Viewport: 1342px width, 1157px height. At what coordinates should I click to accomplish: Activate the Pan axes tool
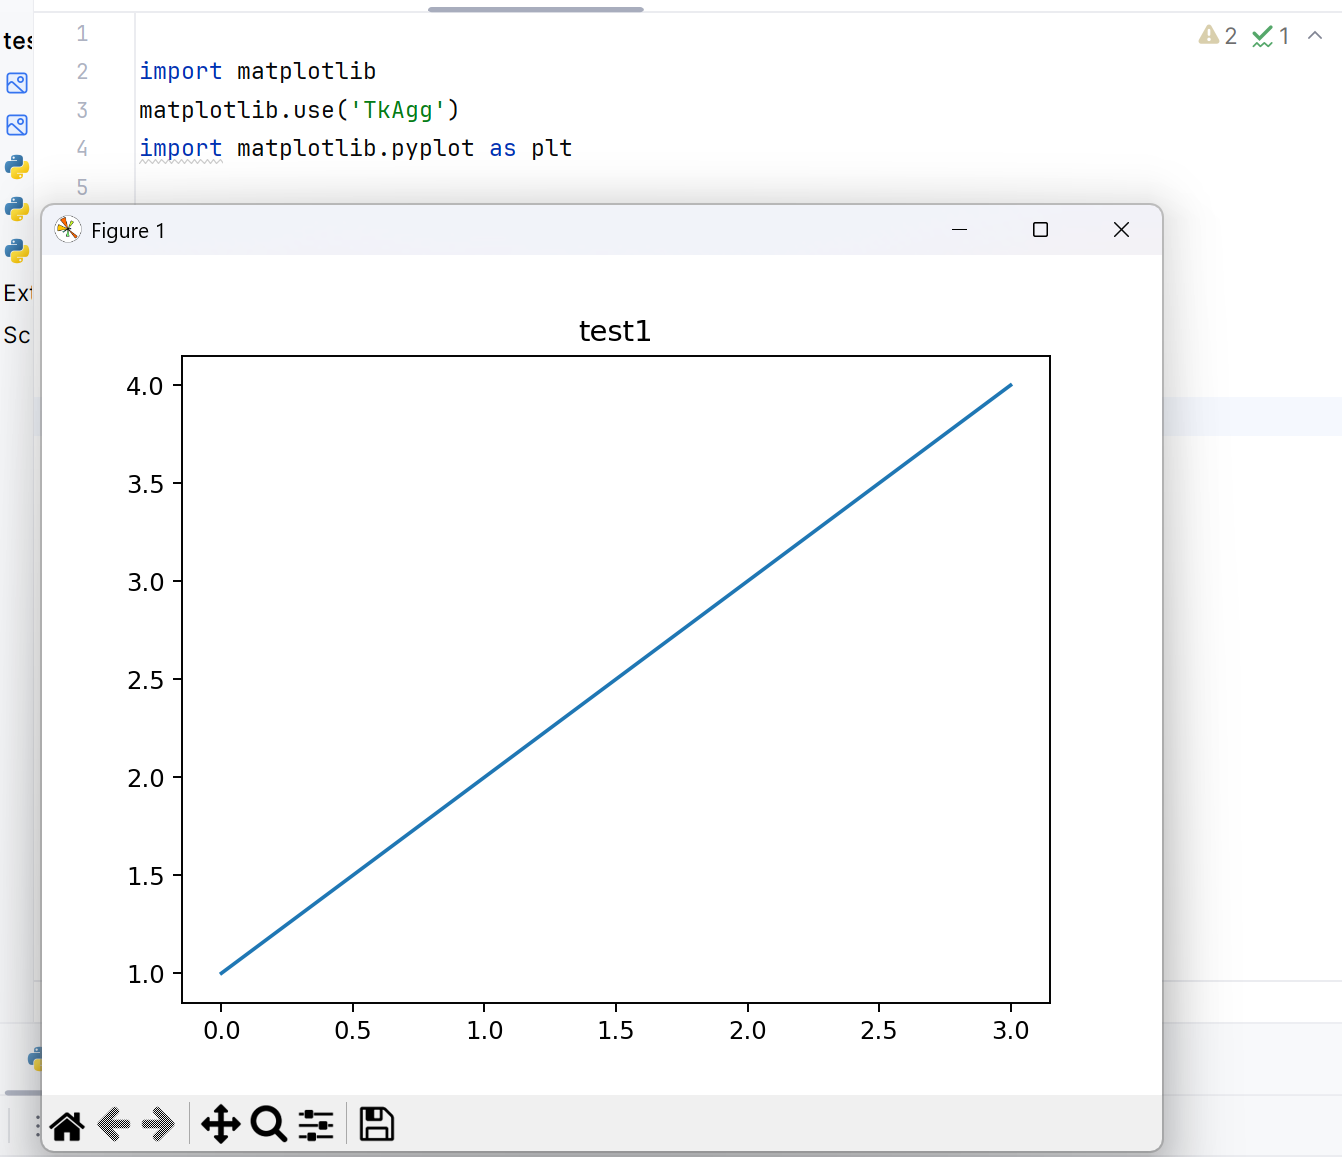pos(221,1125)
